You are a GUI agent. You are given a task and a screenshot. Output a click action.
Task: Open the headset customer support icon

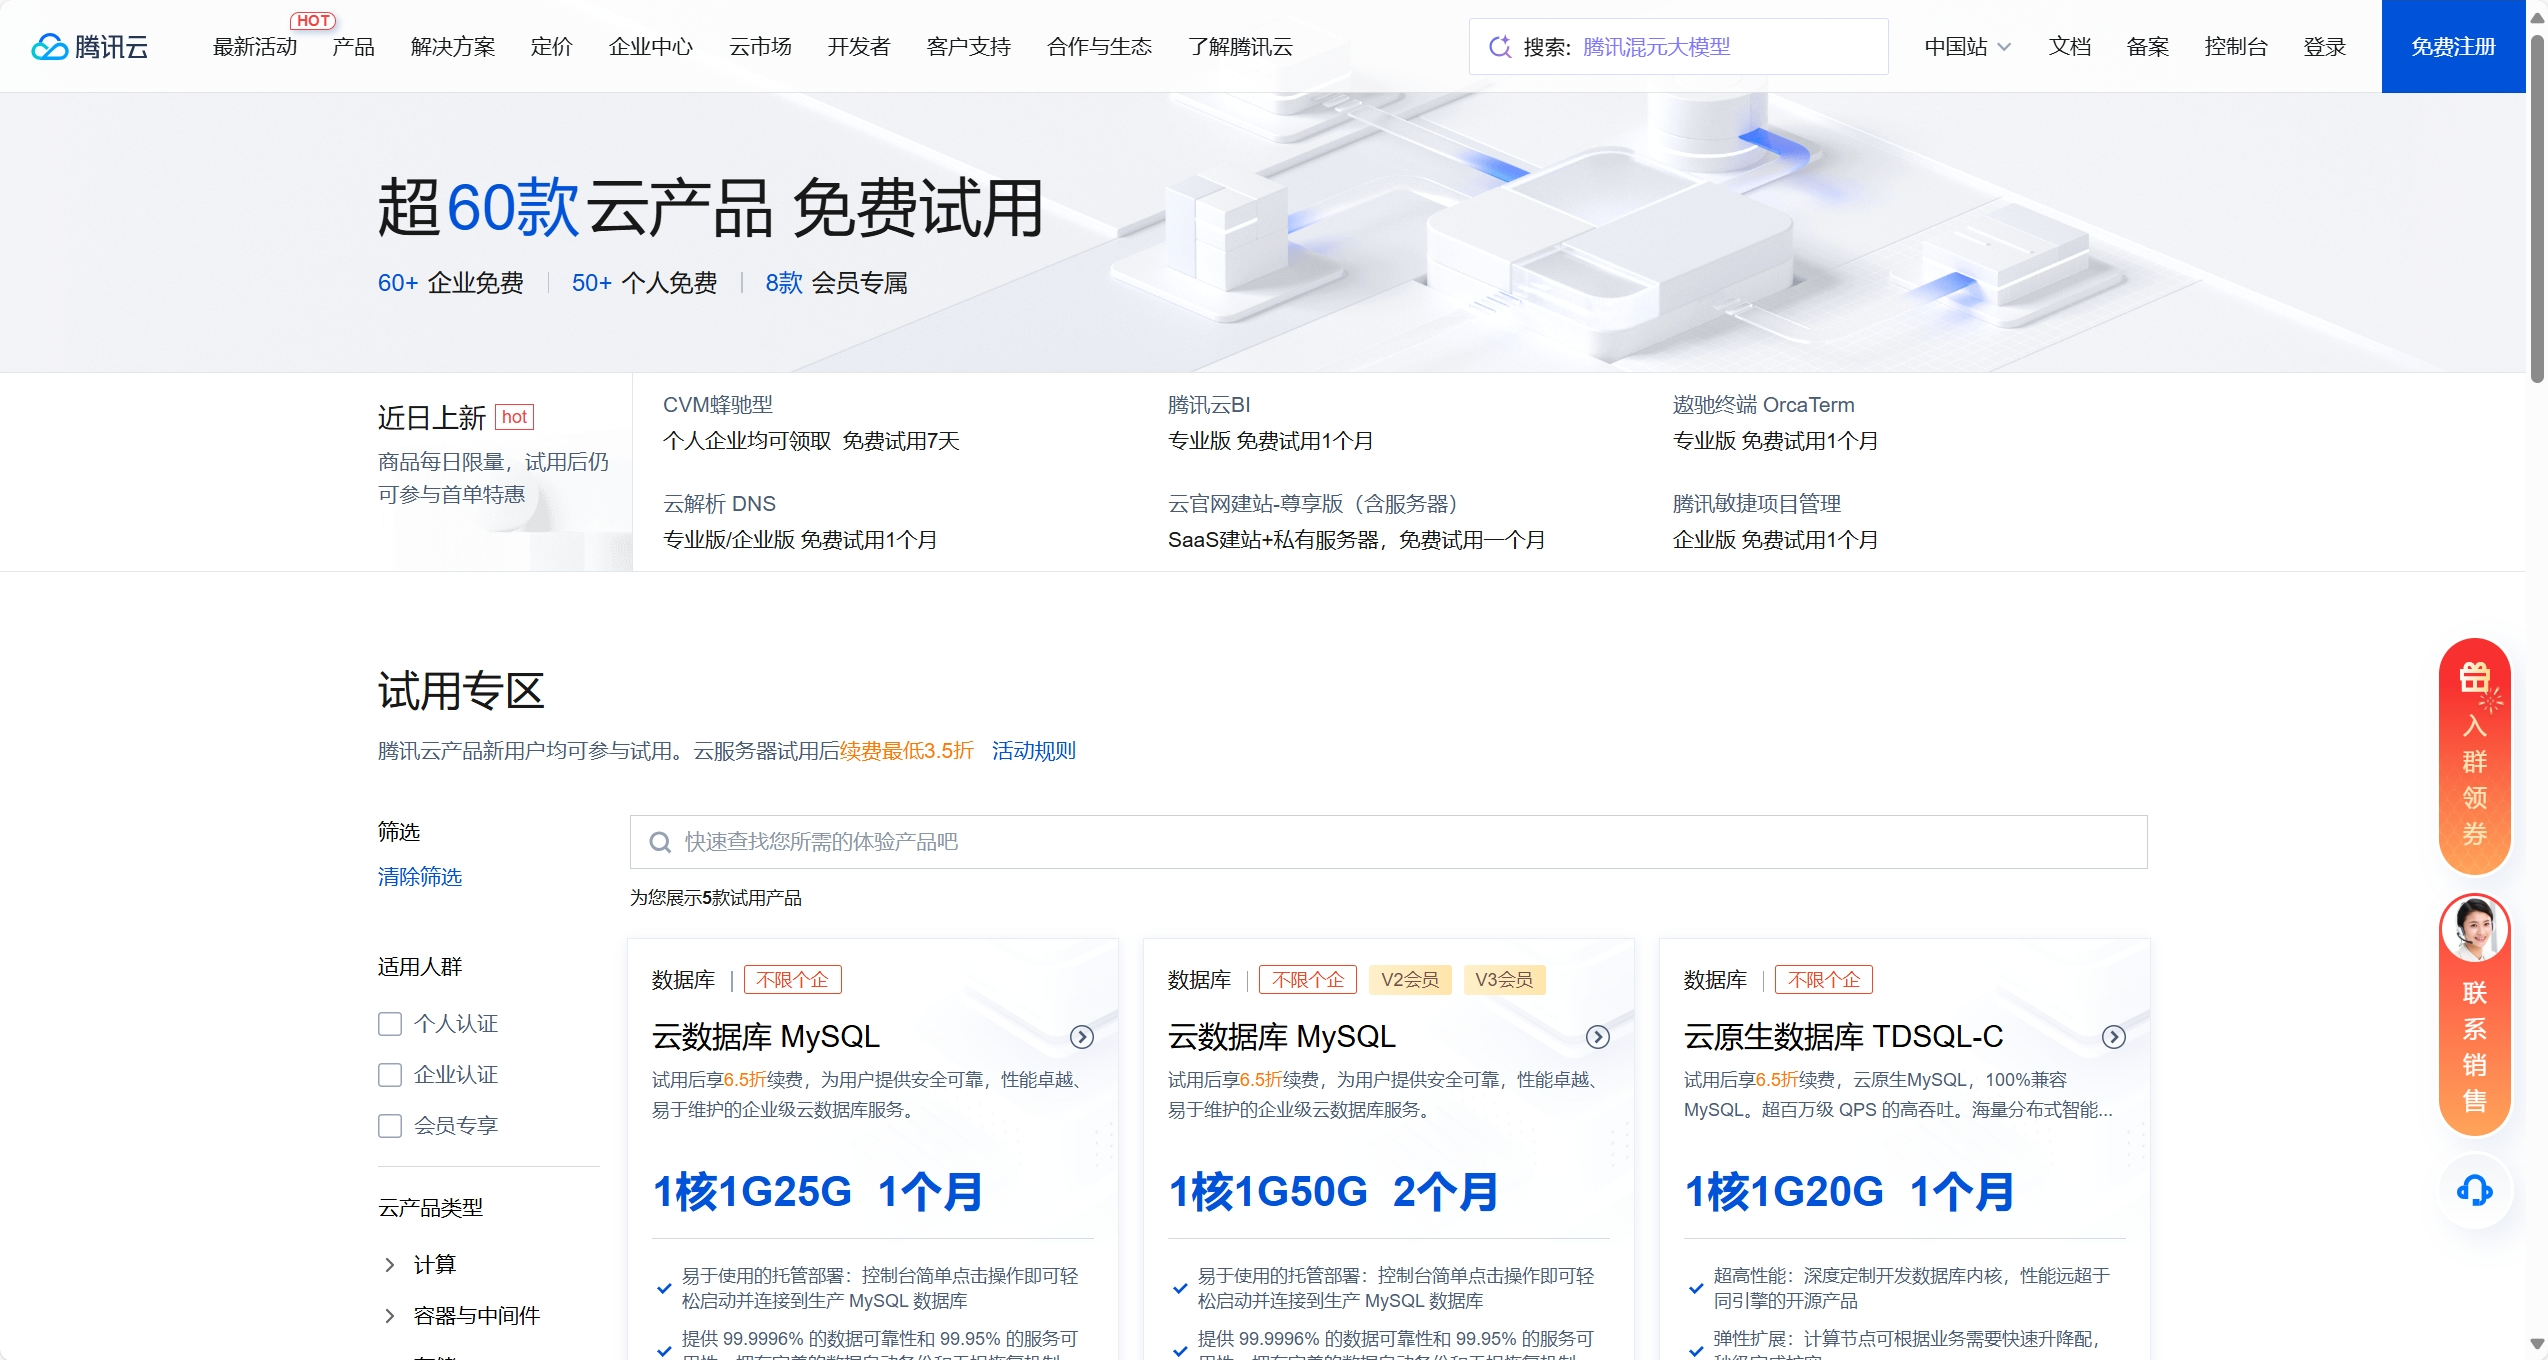(x=2474, y=1190)
